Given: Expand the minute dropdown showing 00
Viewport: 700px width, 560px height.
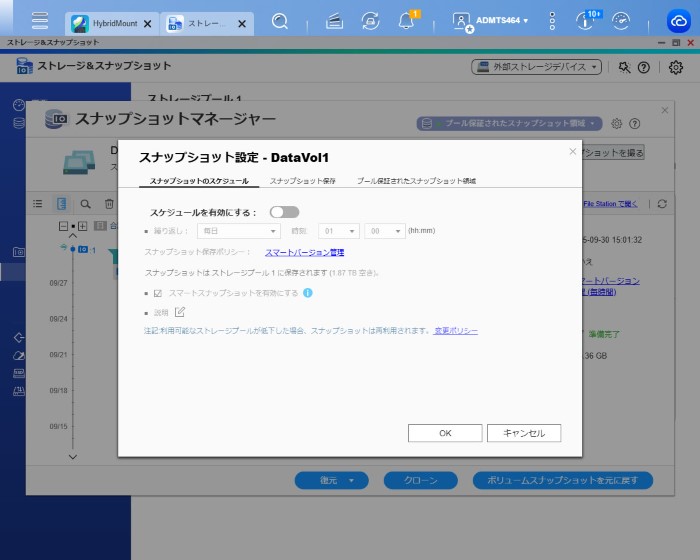Looking at the screenshot, I should (384, 231).
